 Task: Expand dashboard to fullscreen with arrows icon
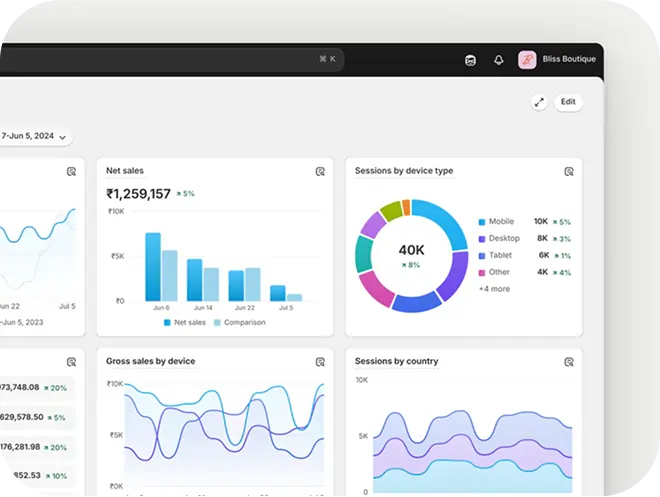click(x=539, y=102)
